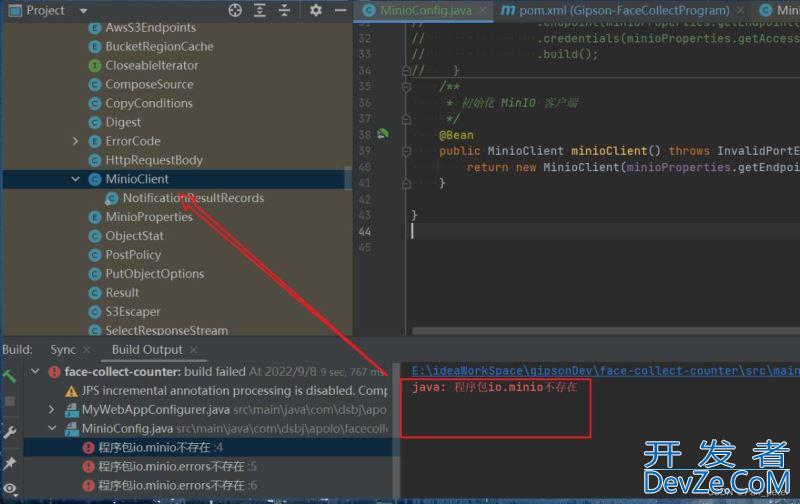The image size is (800, 504).
Task: Open the Project view dropdown arrow
Action: click(83, 11)
